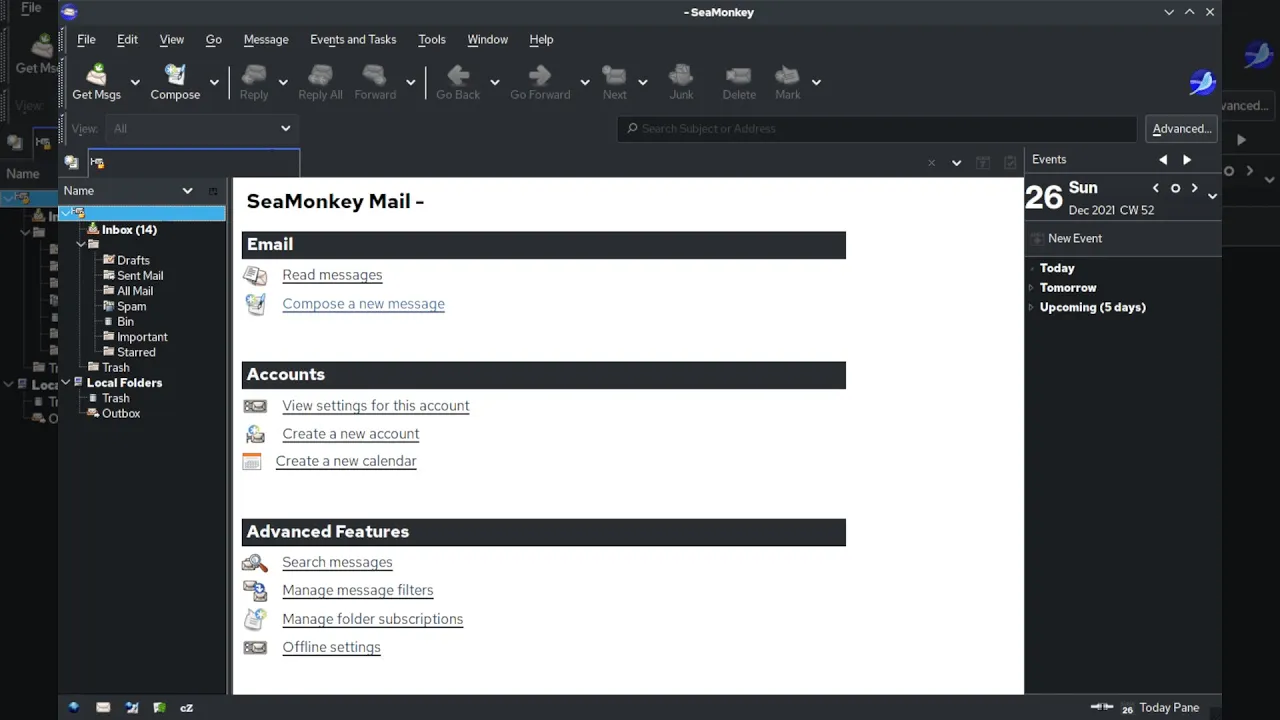The width and height of the screenshot is (1280, 720).
Task: Open Compose from the toolbar
Action: point(175,76)
